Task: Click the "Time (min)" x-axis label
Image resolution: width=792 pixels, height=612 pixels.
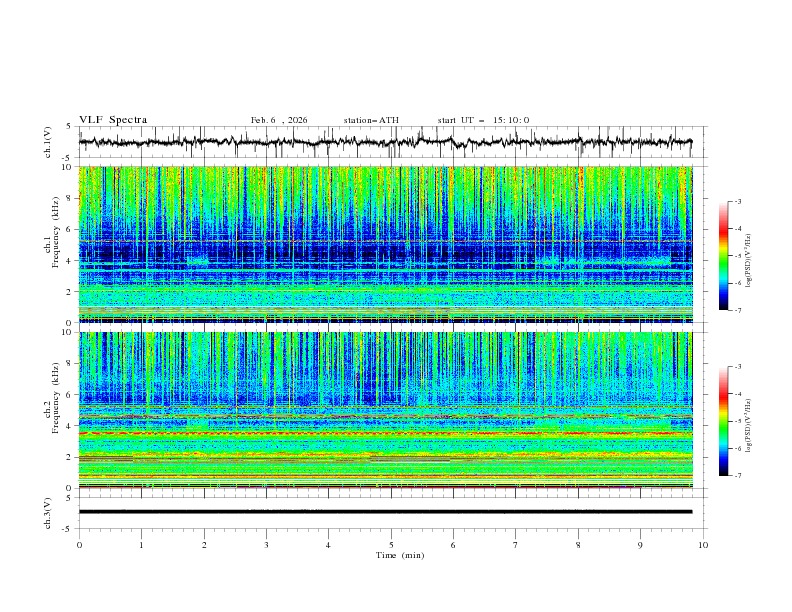Action: [x=400, y=555]
